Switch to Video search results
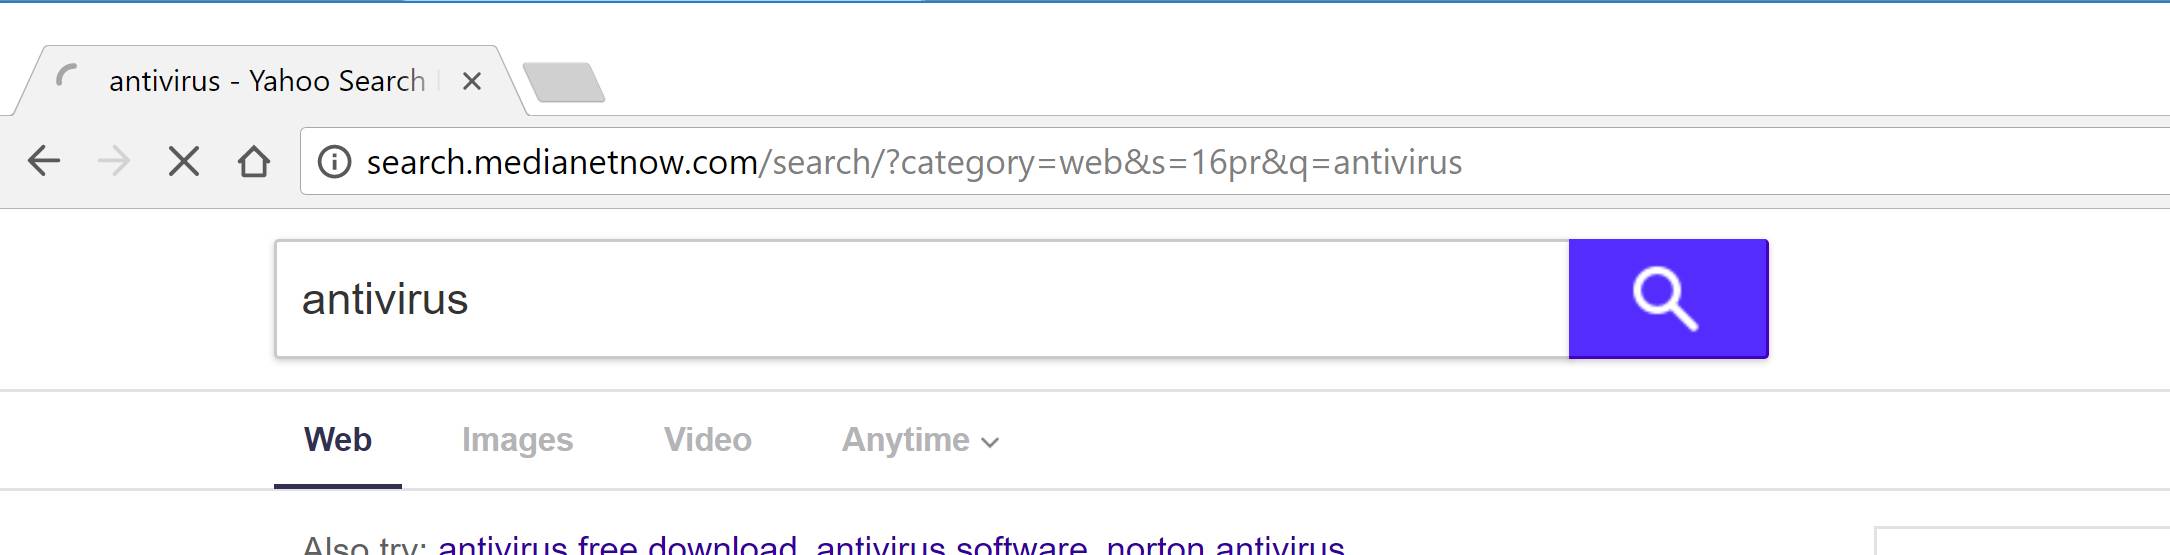 coord(708,440)
